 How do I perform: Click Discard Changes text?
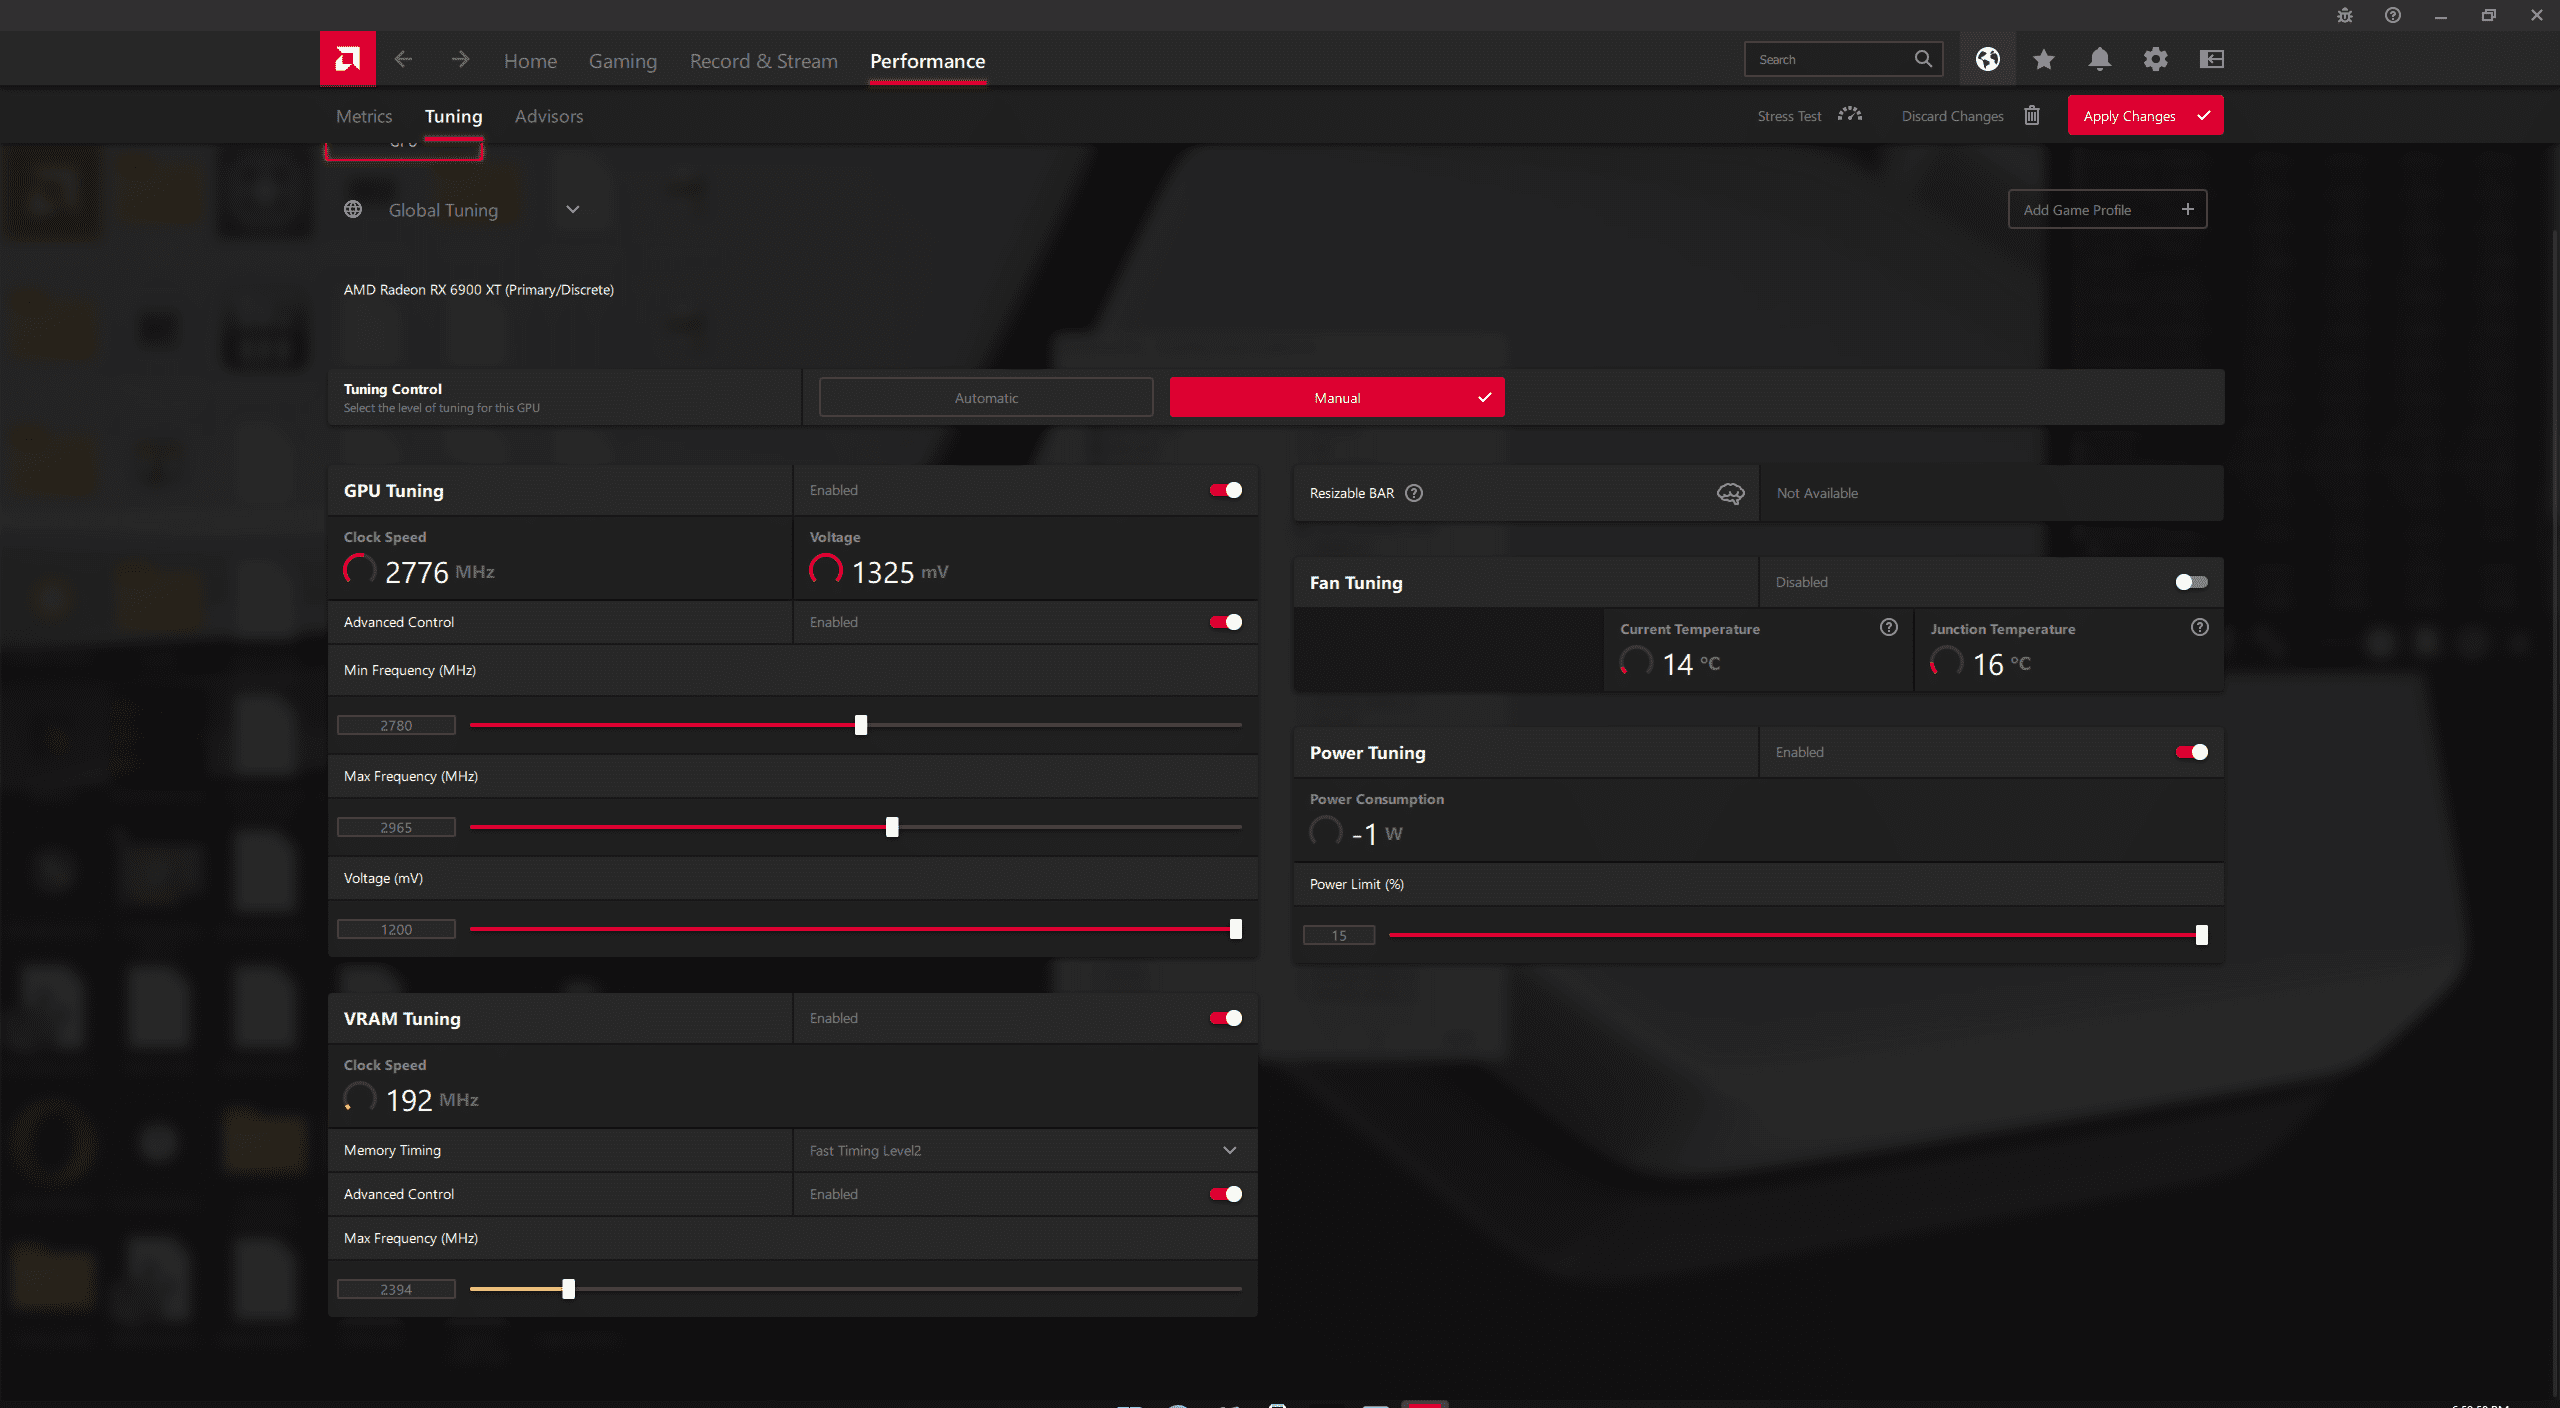[x=1953, y=116]
